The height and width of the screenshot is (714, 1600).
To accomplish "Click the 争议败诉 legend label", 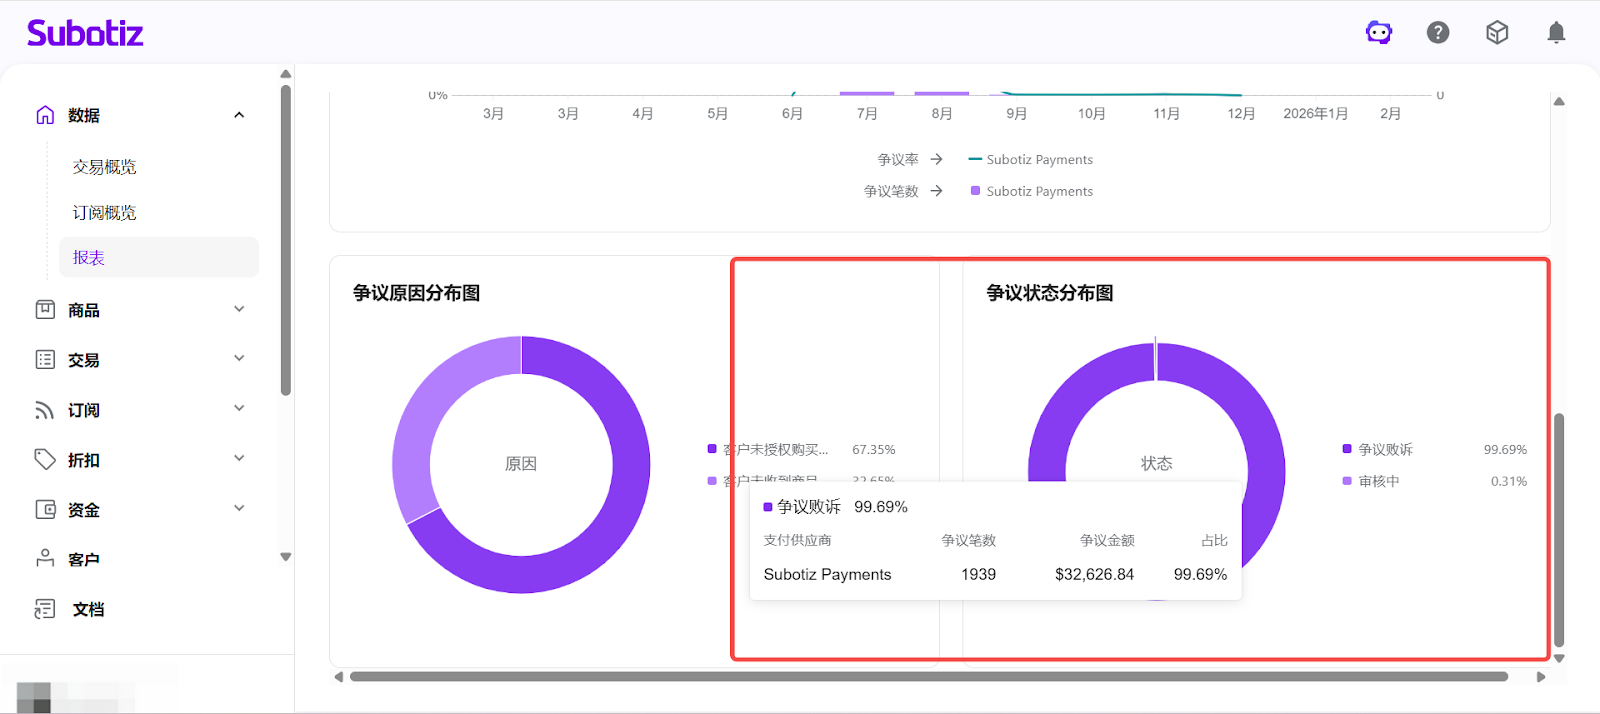I will (x=1385, y=450).
